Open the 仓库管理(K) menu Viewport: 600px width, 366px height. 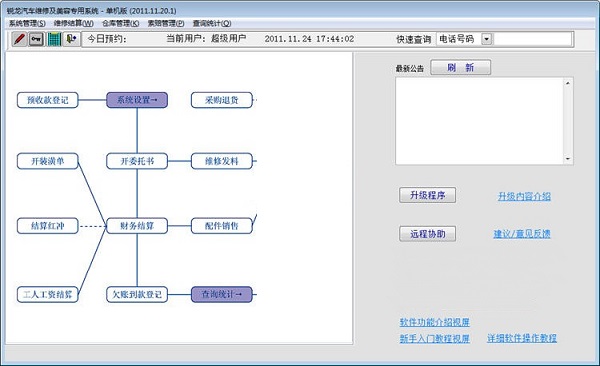(x=121, y=23)
